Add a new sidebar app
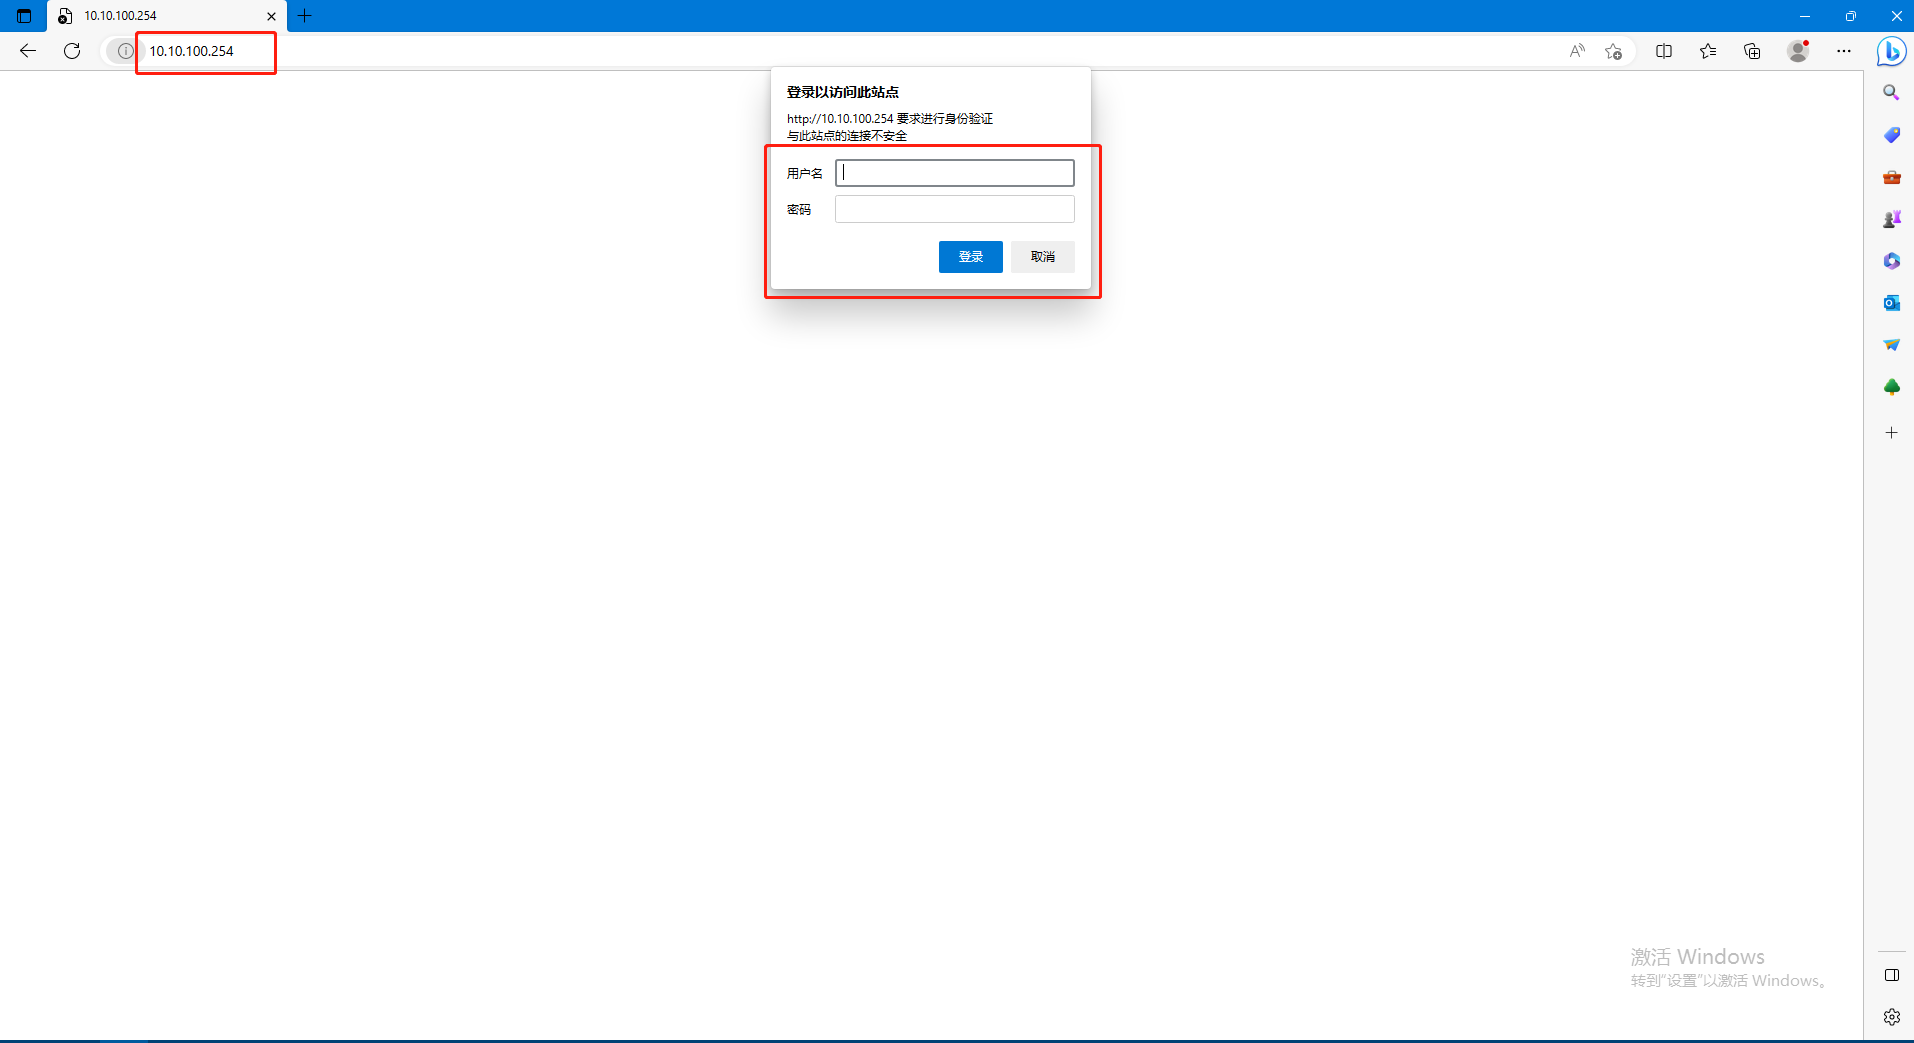Screen dimensions: 1914x1043 click(1891, 433)
